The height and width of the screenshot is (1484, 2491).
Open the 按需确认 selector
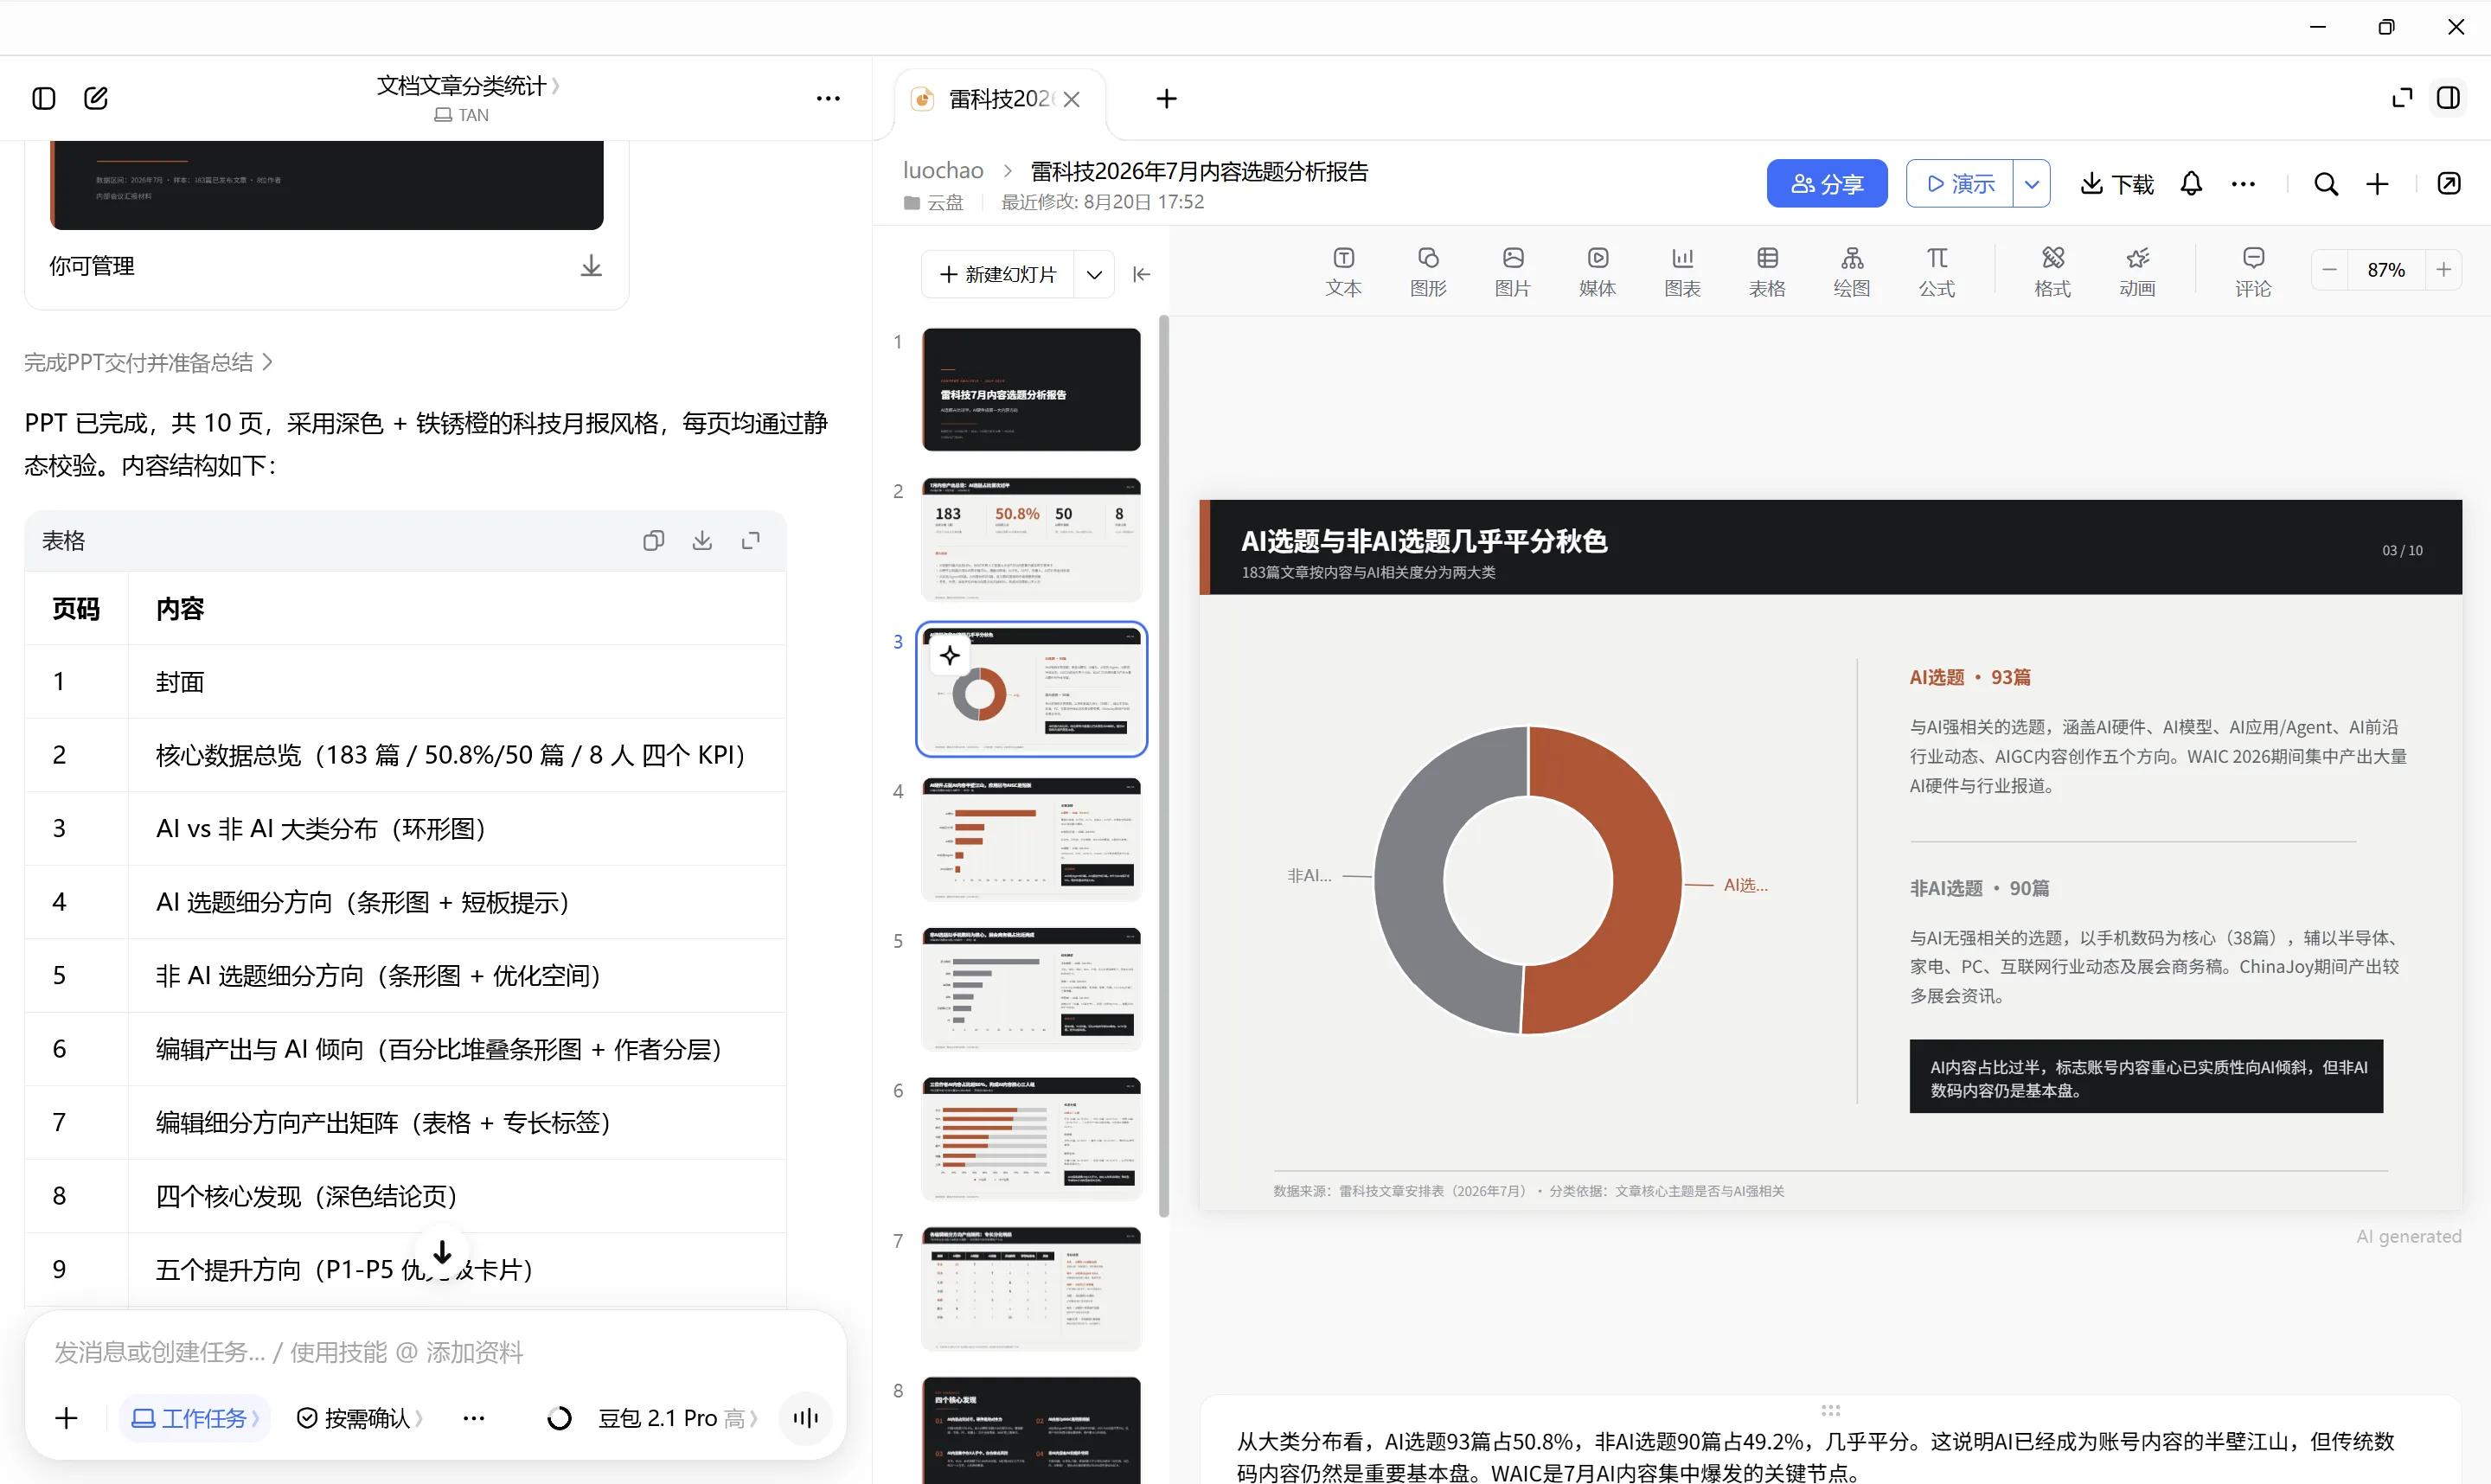(360, 1418)
